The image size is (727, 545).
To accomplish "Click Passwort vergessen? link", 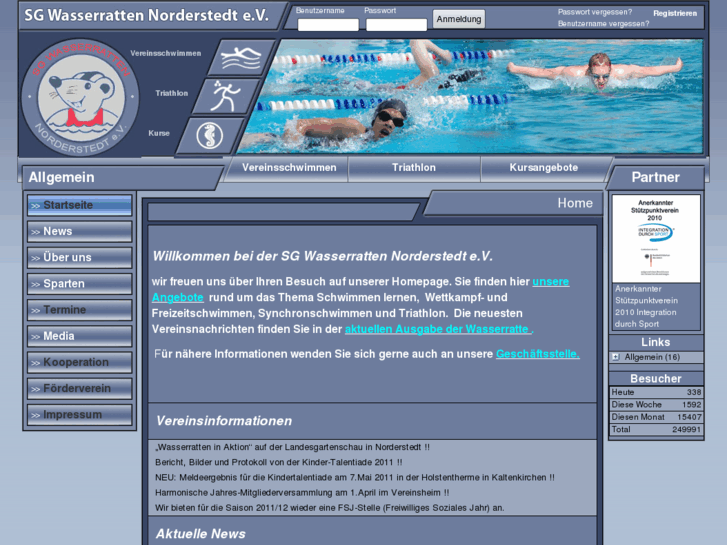I will tap(595, 12).
